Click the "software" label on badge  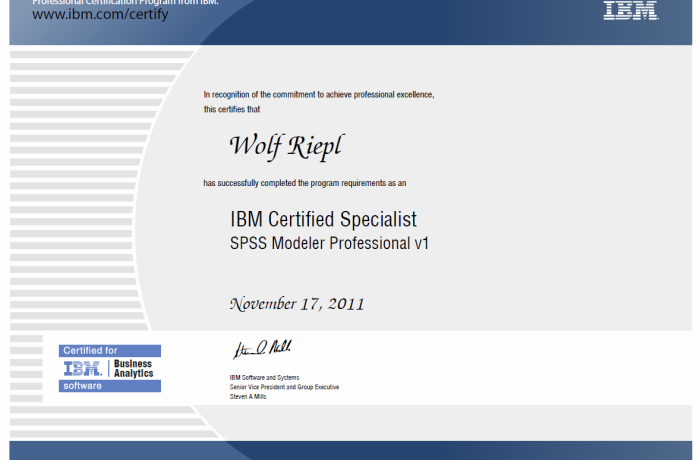pos(110,386)
